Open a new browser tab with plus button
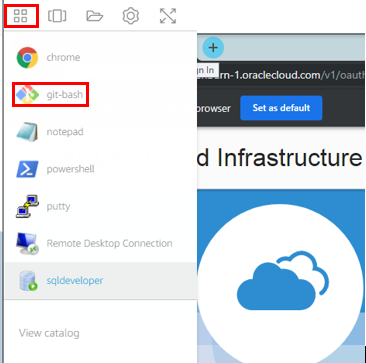 pyautogui.click(x=213, y=48)
